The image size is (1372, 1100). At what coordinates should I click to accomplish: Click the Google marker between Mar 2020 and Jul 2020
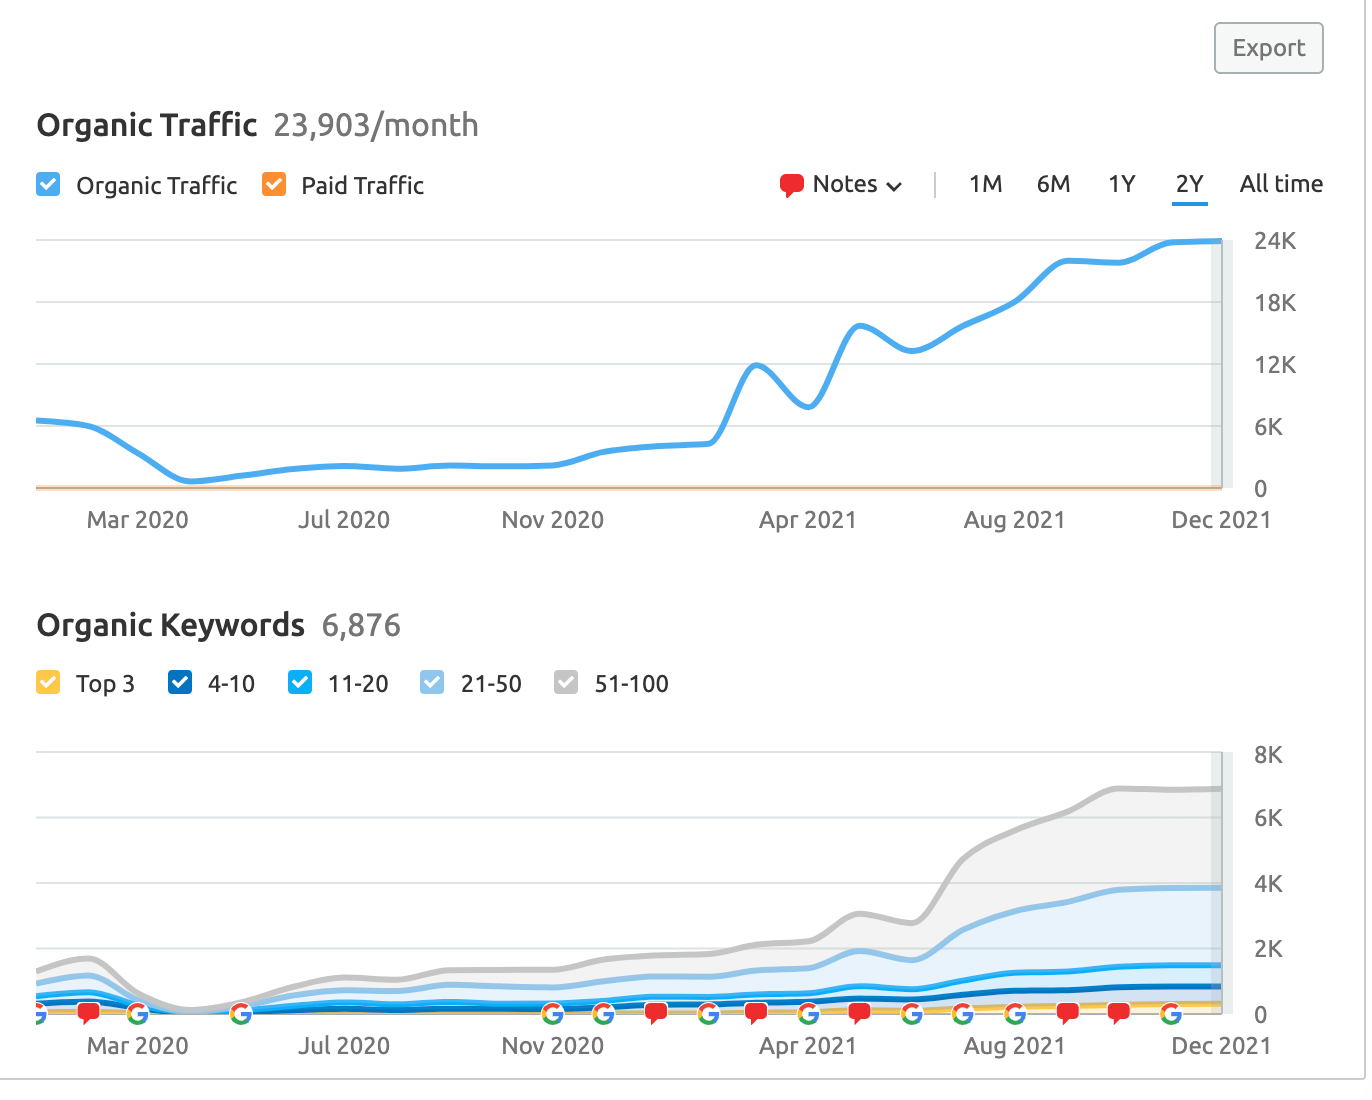240,1014
